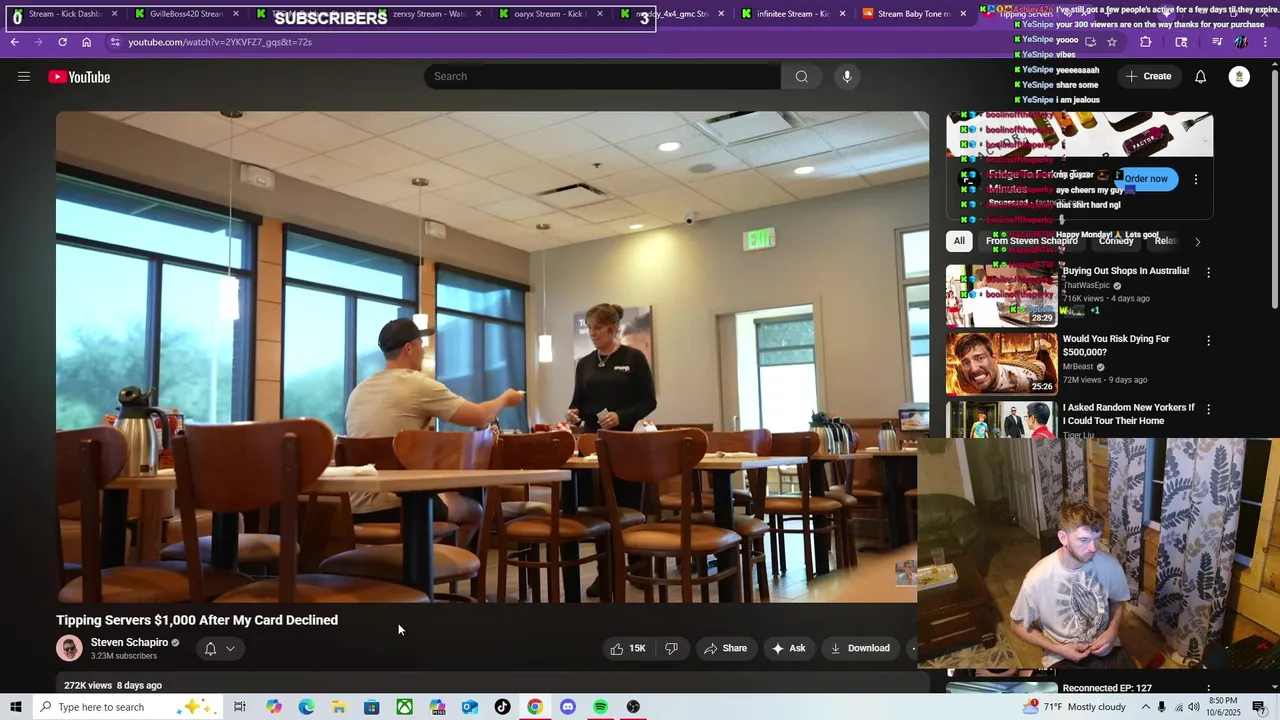The image size is (1280, 720).
Task: Focus the YouTube search box
Action: click(603, 77)
